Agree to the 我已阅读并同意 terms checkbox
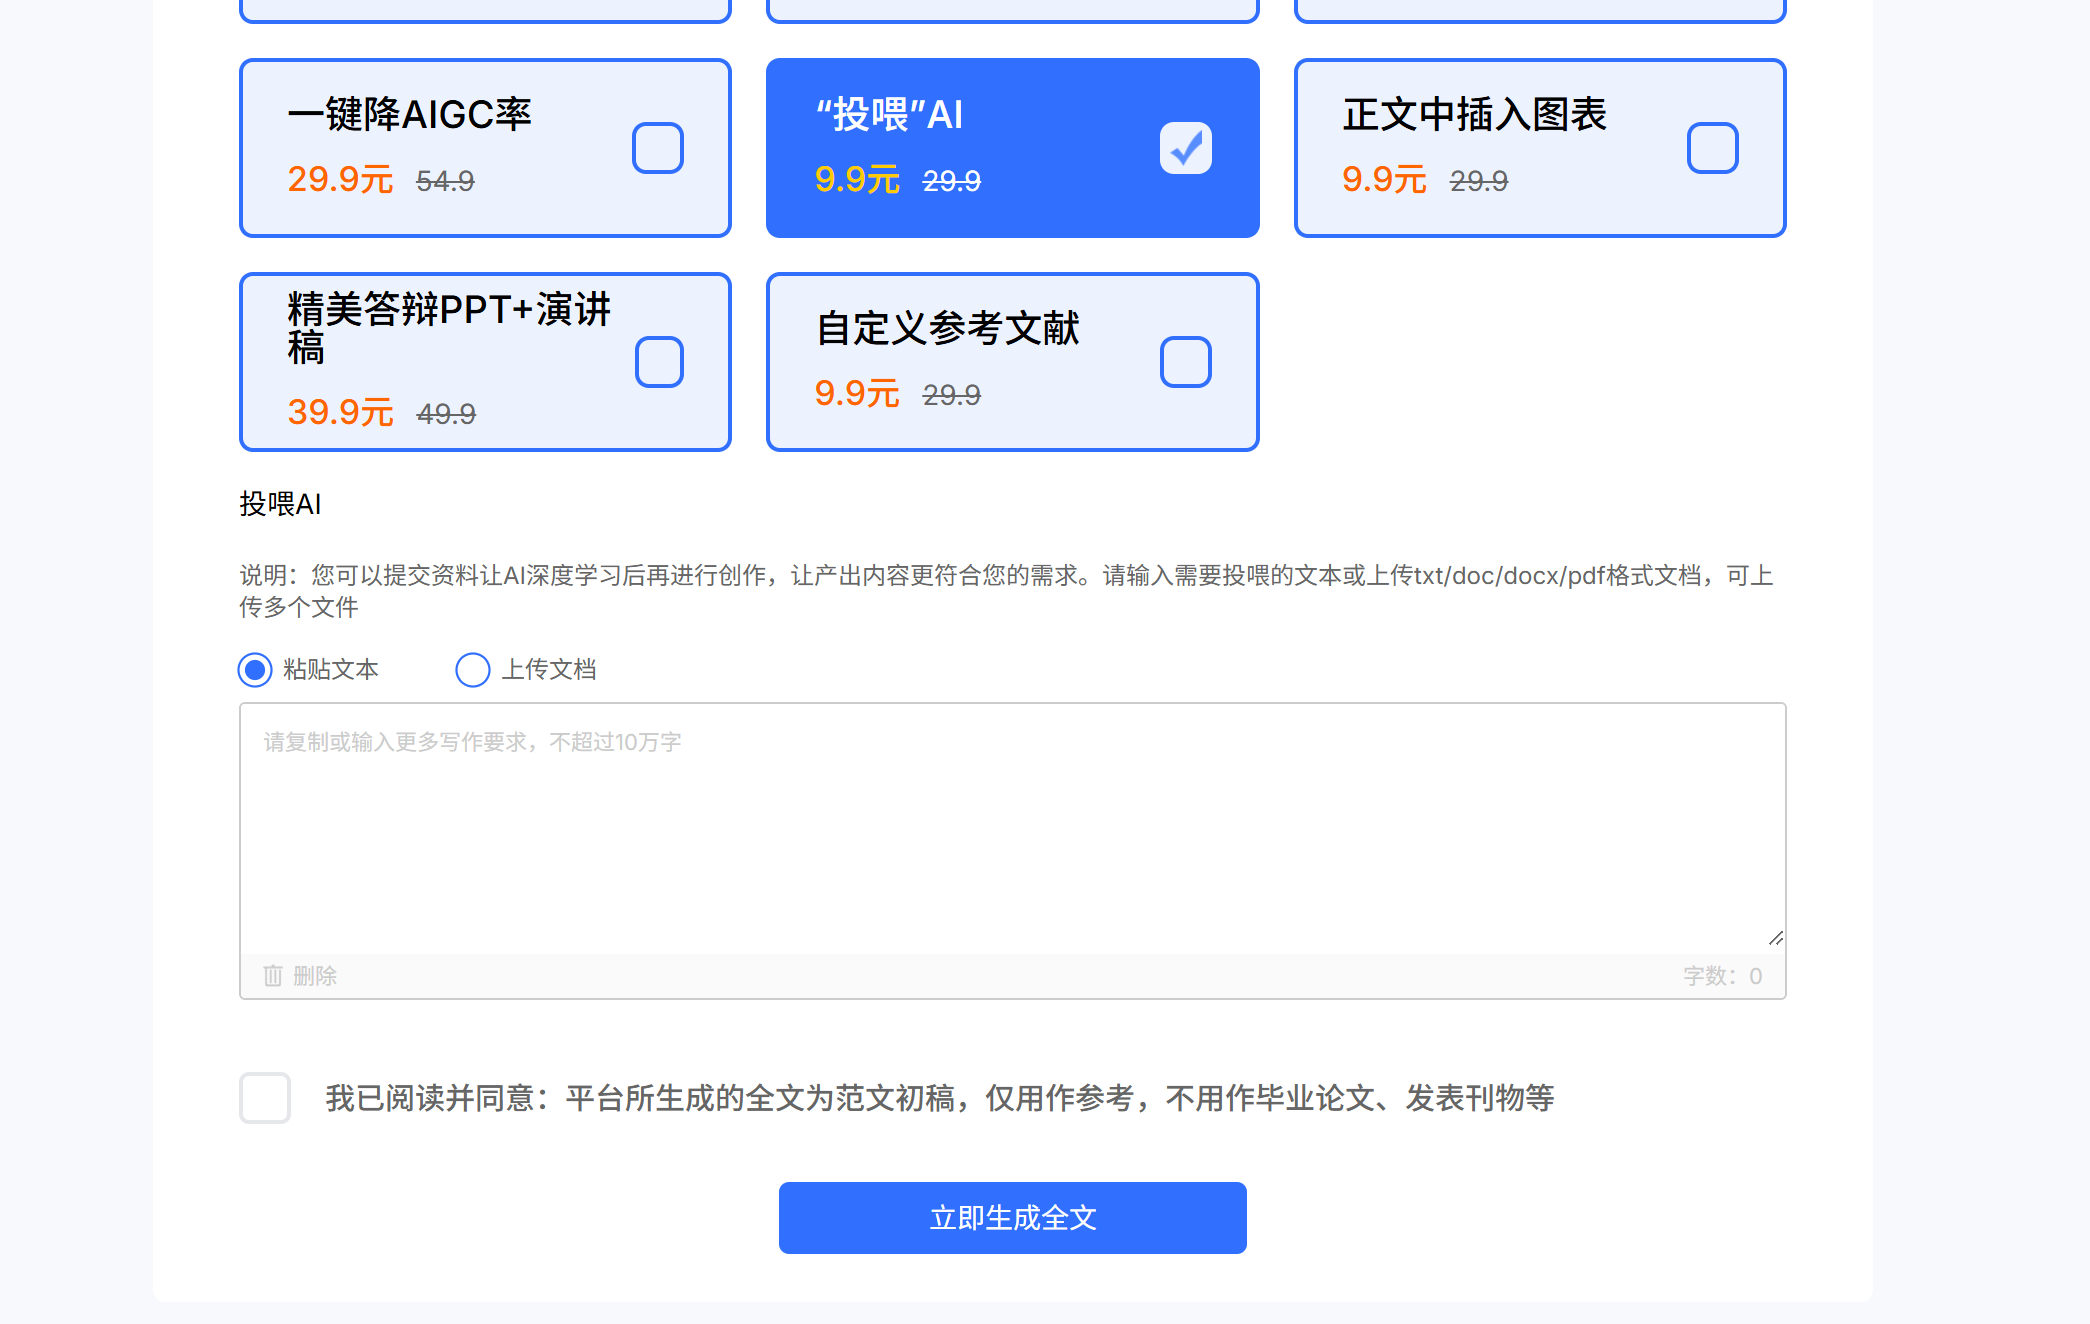The height and width of the screenshot is (1324, 2090). 265,1098
